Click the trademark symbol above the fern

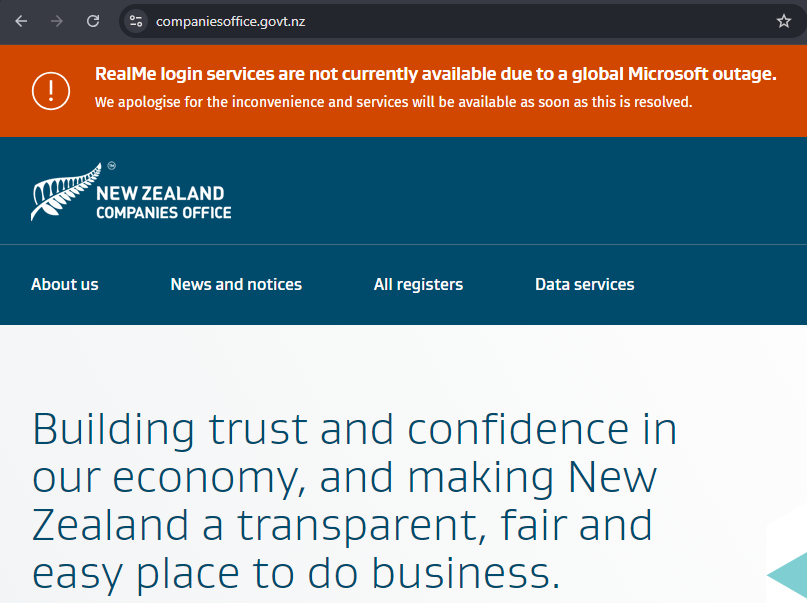[x=112, y=166]
